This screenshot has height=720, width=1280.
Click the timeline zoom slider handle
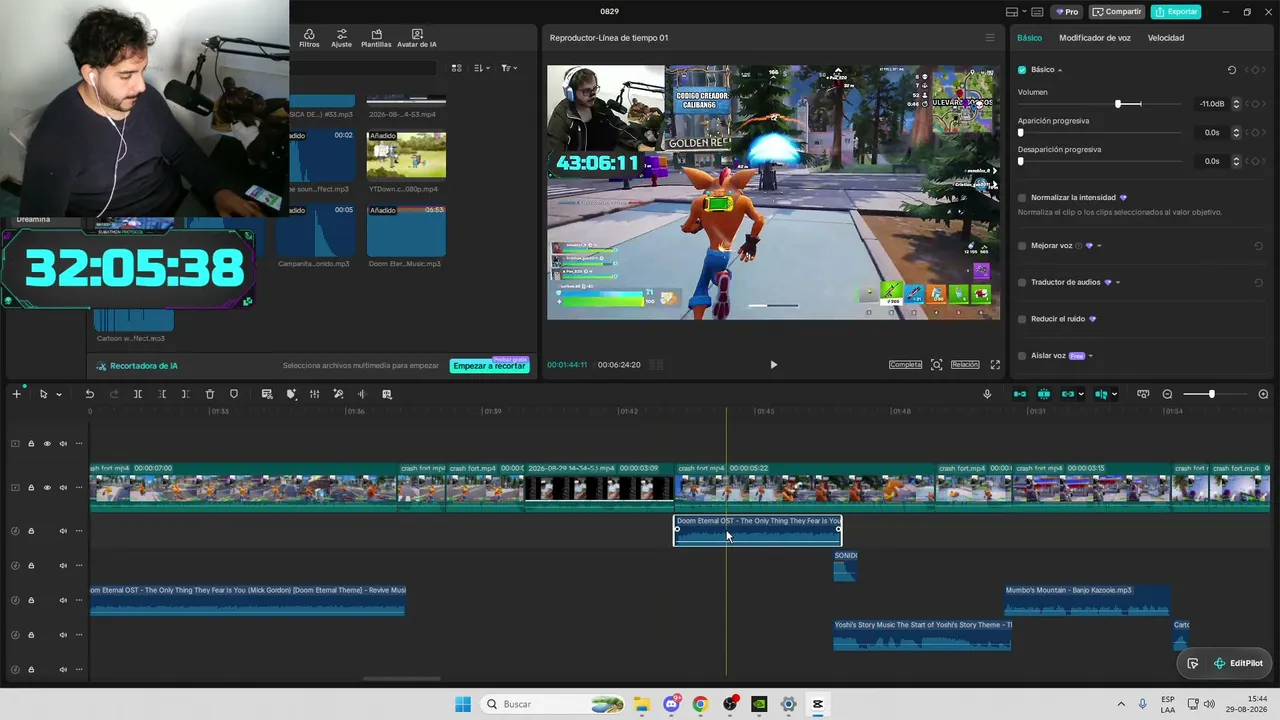(x=1211, y=394)
